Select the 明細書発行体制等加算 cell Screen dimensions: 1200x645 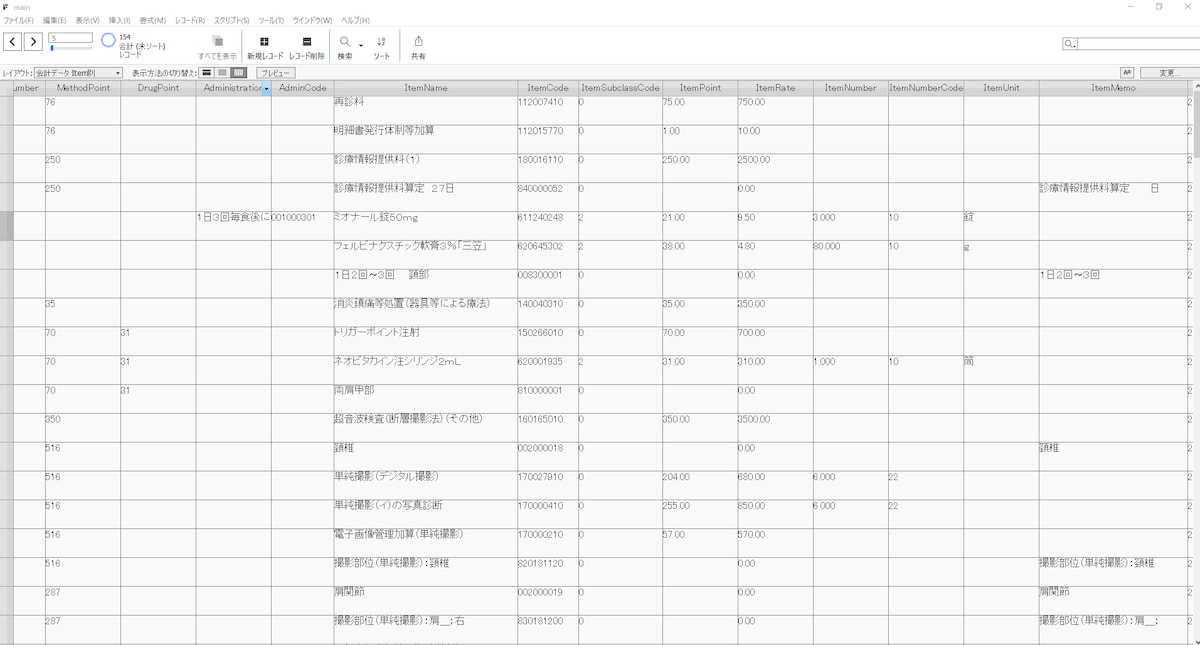[x=425, y=138]
